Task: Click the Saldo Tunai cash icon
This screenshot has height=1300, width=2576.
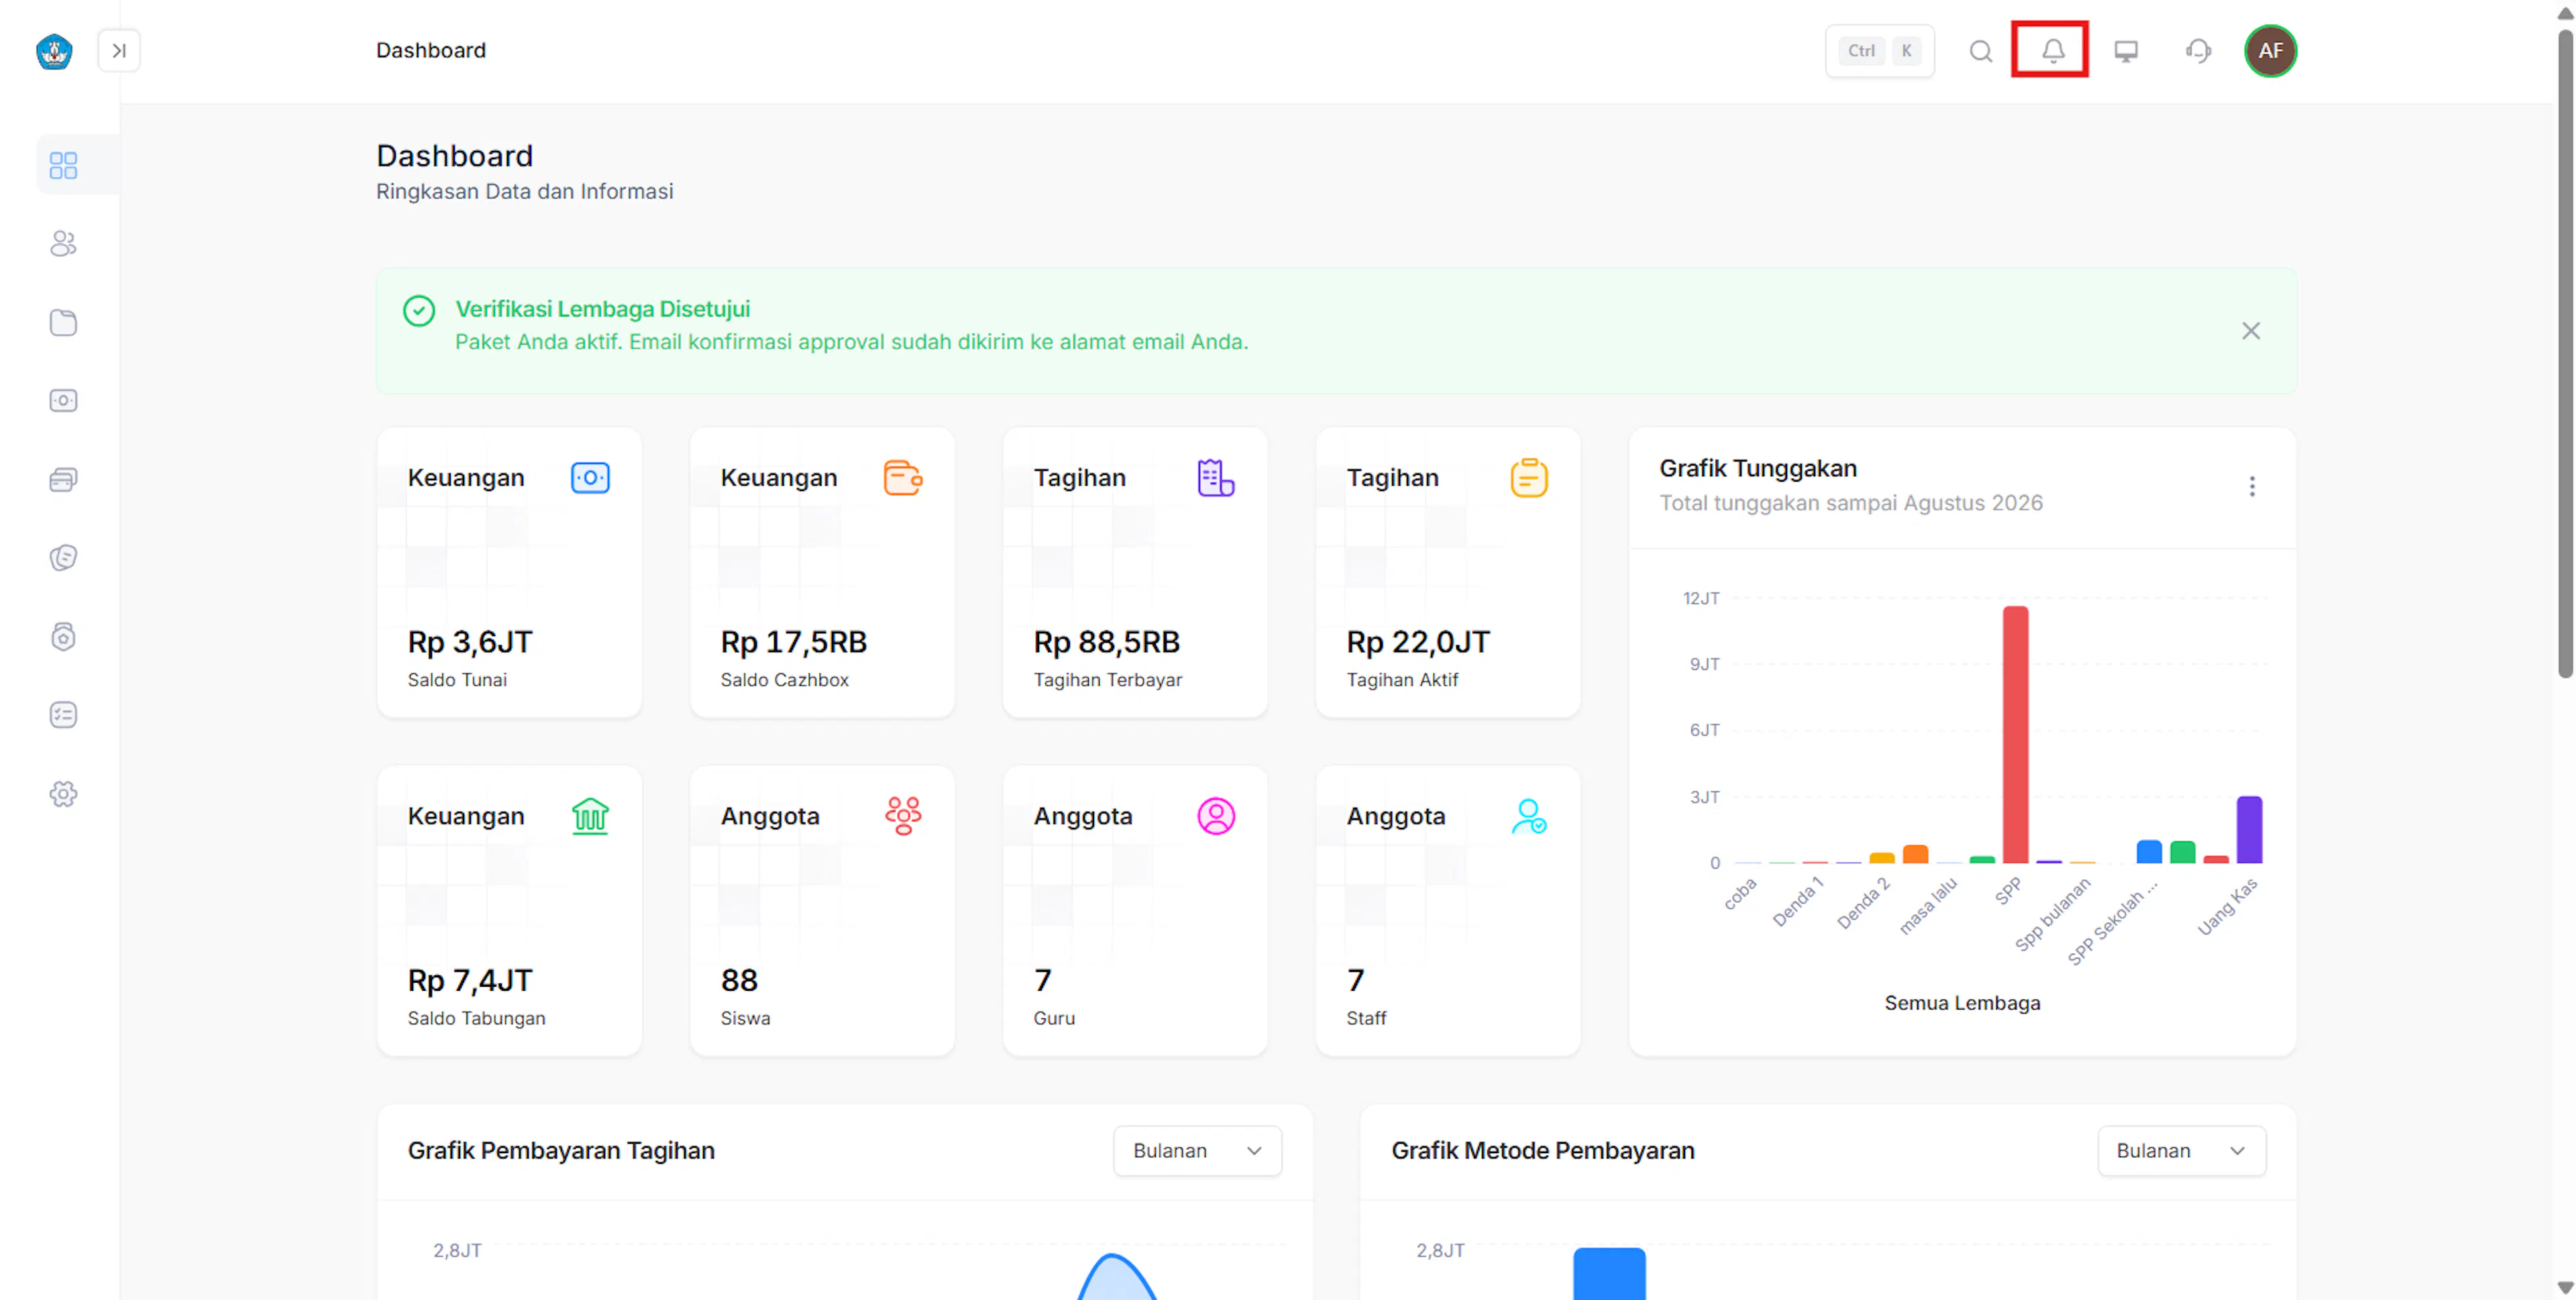Action: click(590, 478)
